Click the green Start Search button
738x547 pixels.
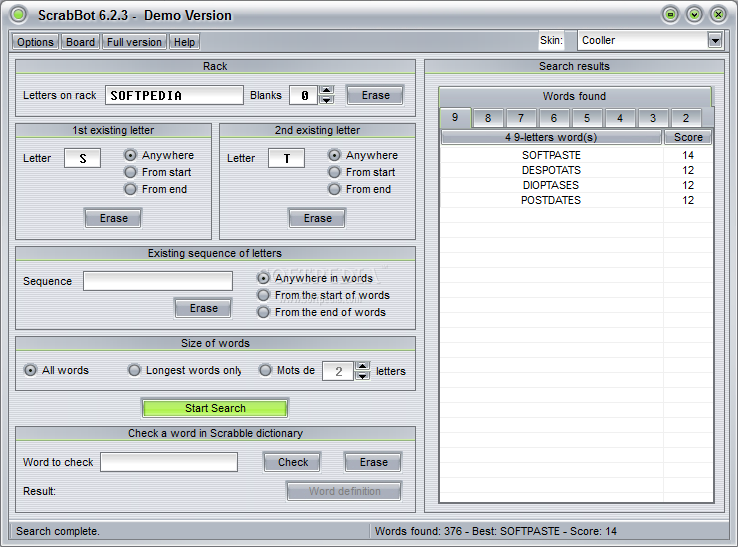[x=215, y=408]
